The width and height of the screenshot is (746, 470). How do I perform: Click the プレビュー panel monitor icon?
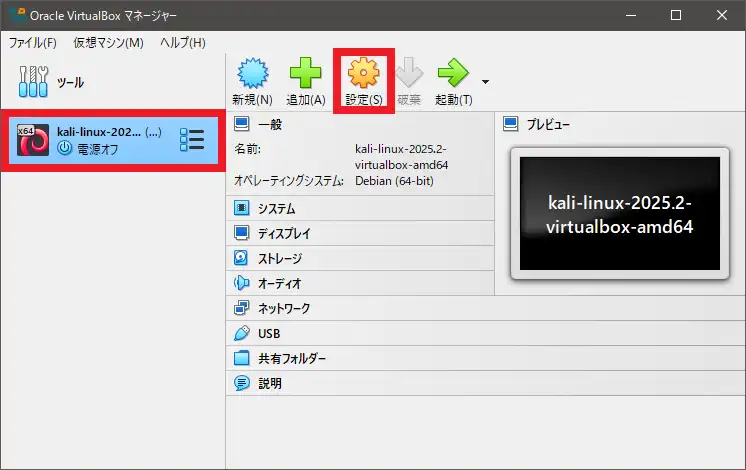point(510,124)
